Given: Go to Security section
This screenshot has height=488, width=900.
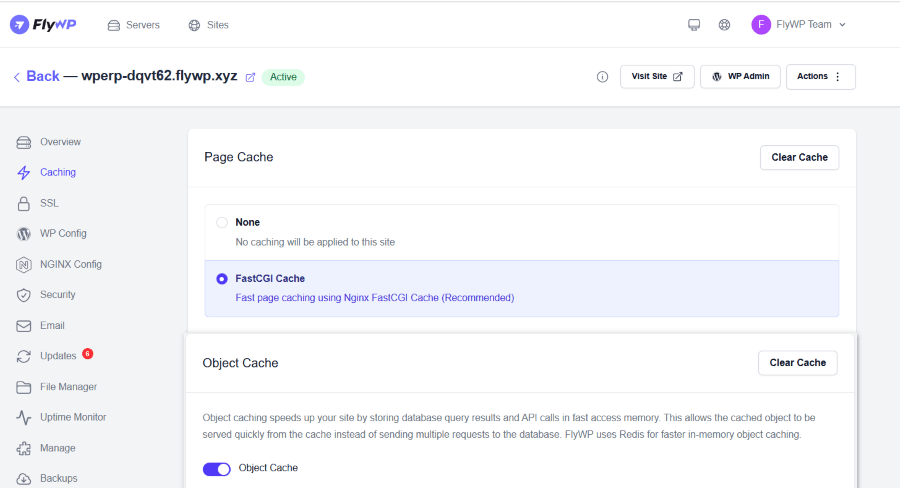Looking at the screenshot, I should [57, 295].
